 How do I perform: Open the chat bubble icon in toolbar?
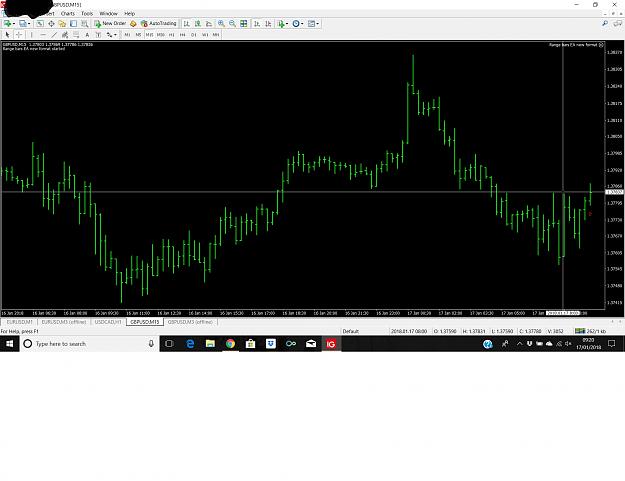(617, 24)
